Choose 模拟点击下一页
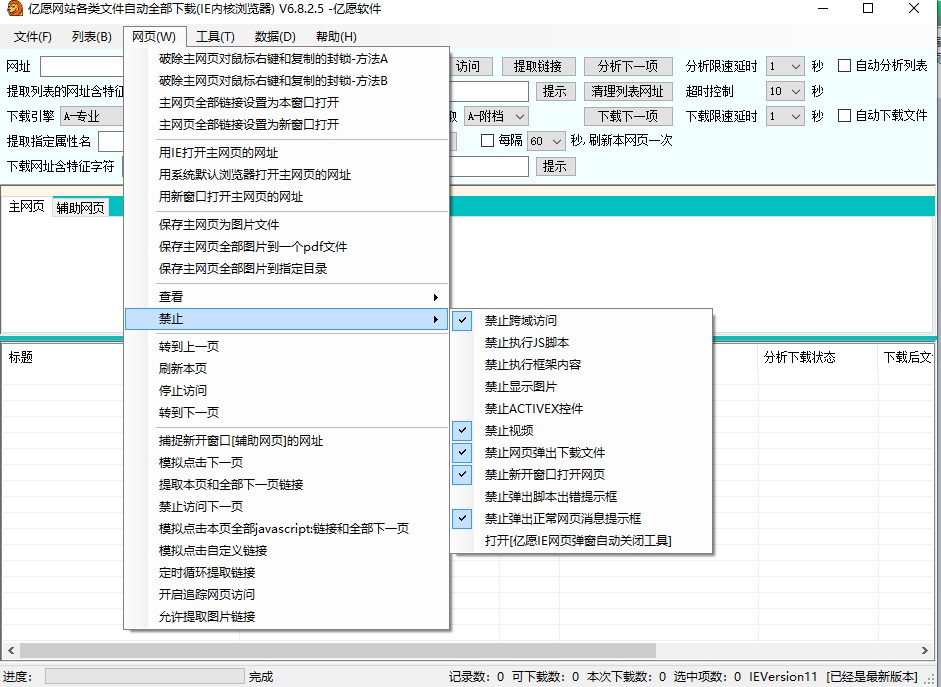The width and height of the screenshot is (941, 687). (x=287, y=463)
